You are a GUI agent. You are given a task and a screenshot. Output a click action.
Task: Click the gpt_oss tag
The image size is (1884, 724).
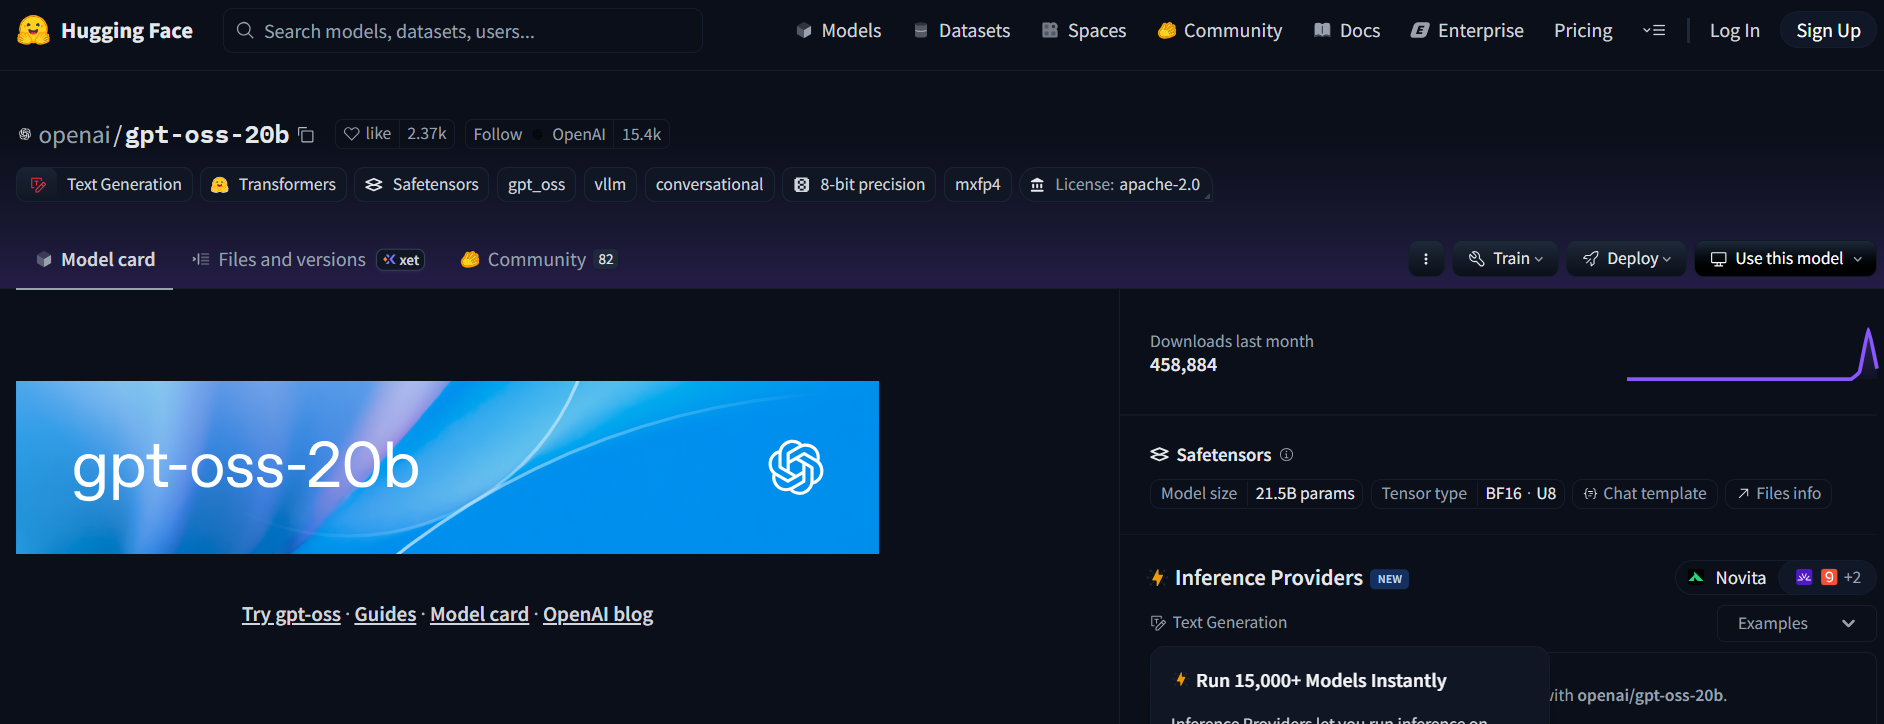(536, 185)
